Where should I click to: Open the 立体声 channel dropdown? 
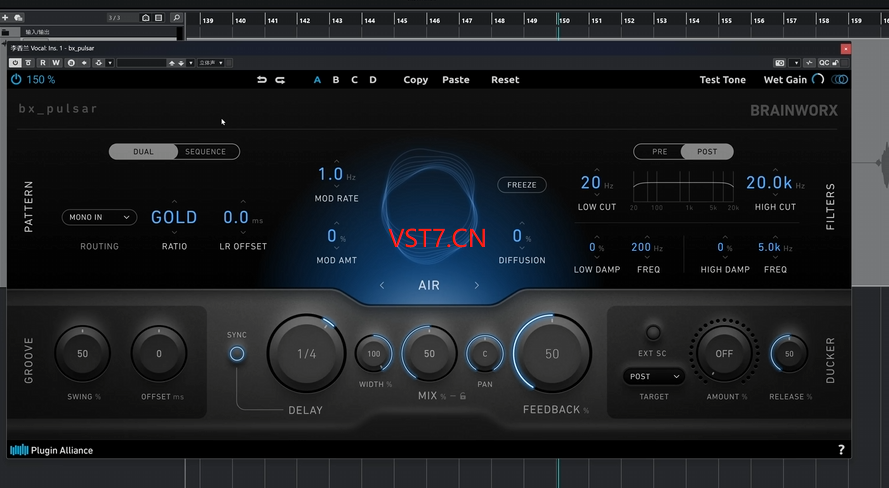coord(210,63)
